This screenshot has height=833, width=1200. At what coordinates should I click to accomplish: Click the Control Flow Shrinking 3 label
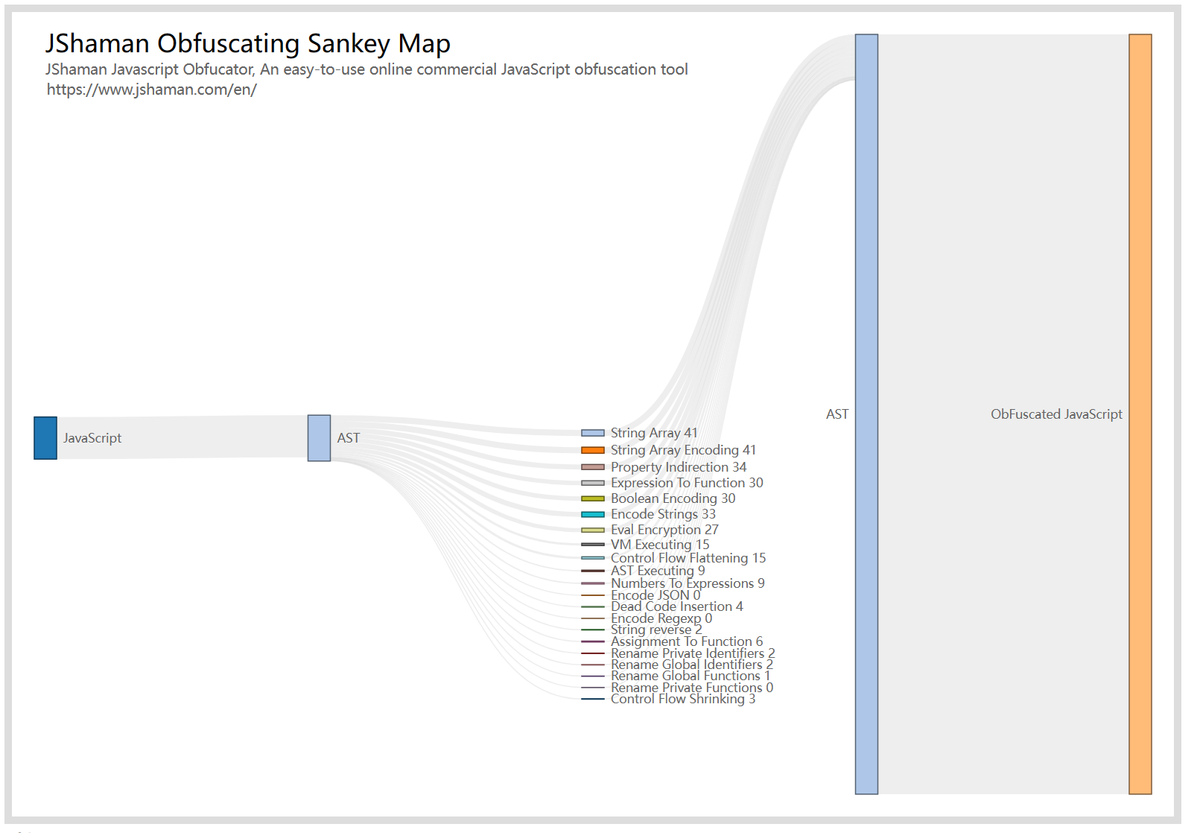point(683,699)
